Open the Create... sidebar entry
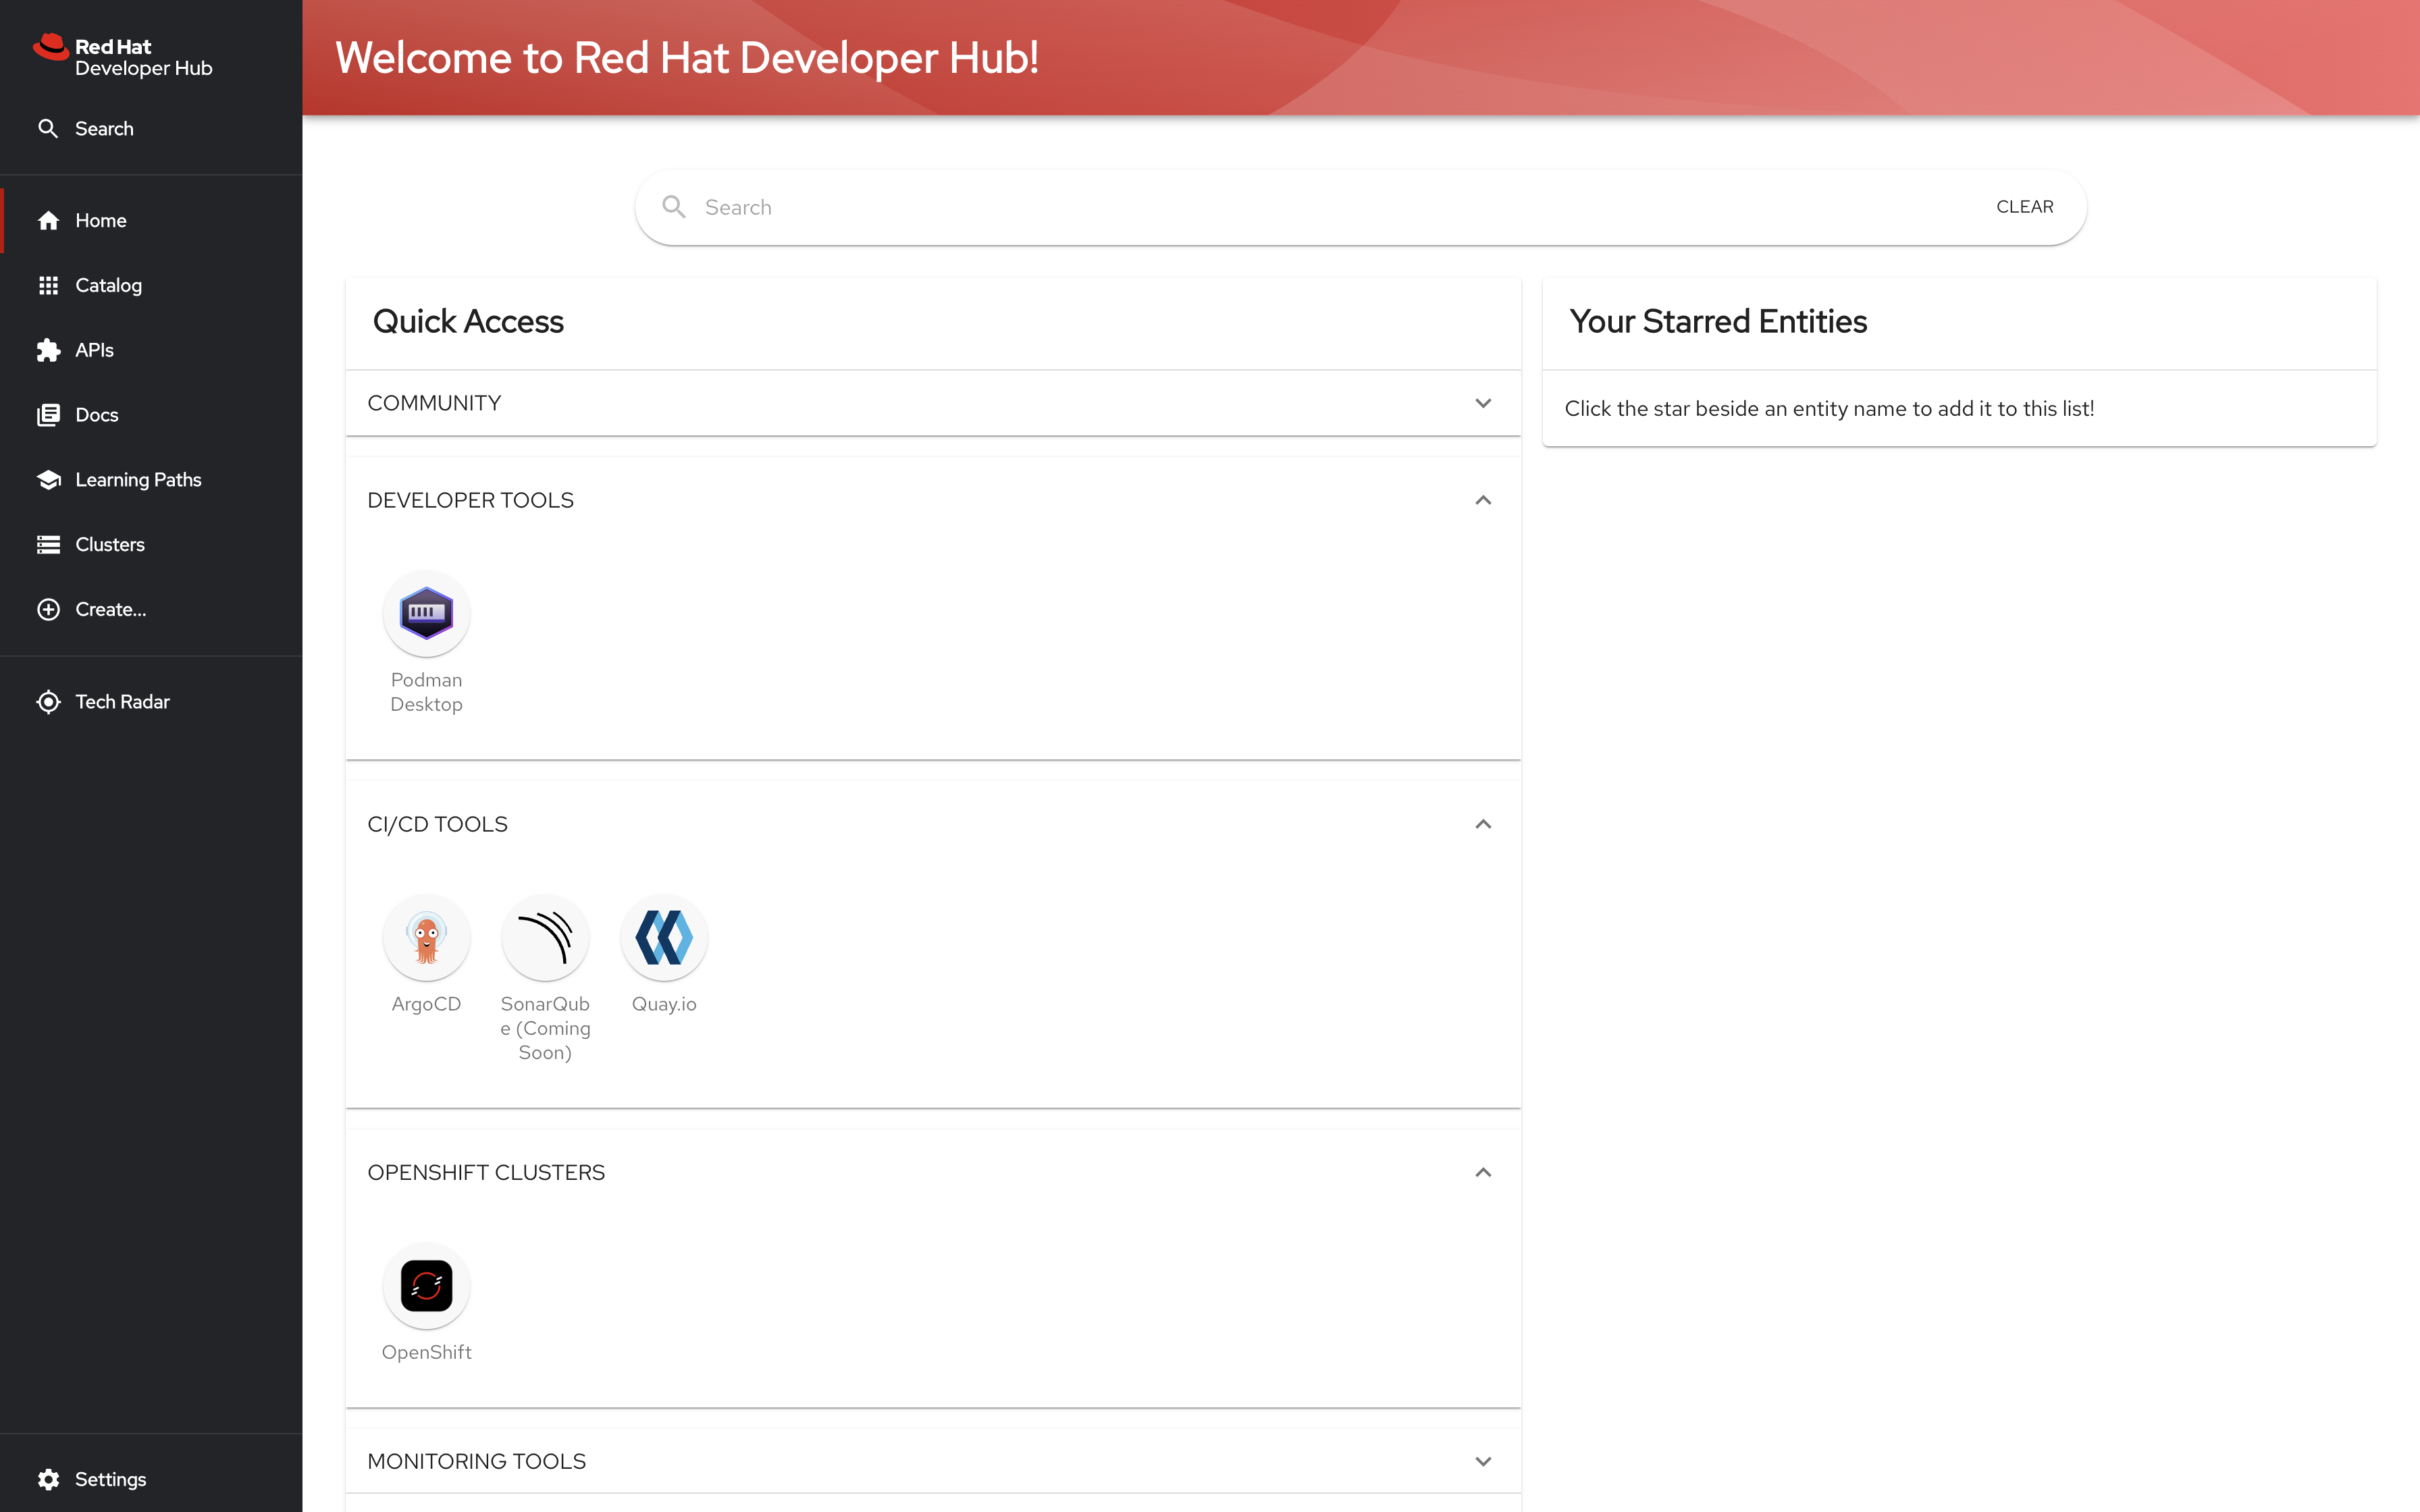 point(111,609)
